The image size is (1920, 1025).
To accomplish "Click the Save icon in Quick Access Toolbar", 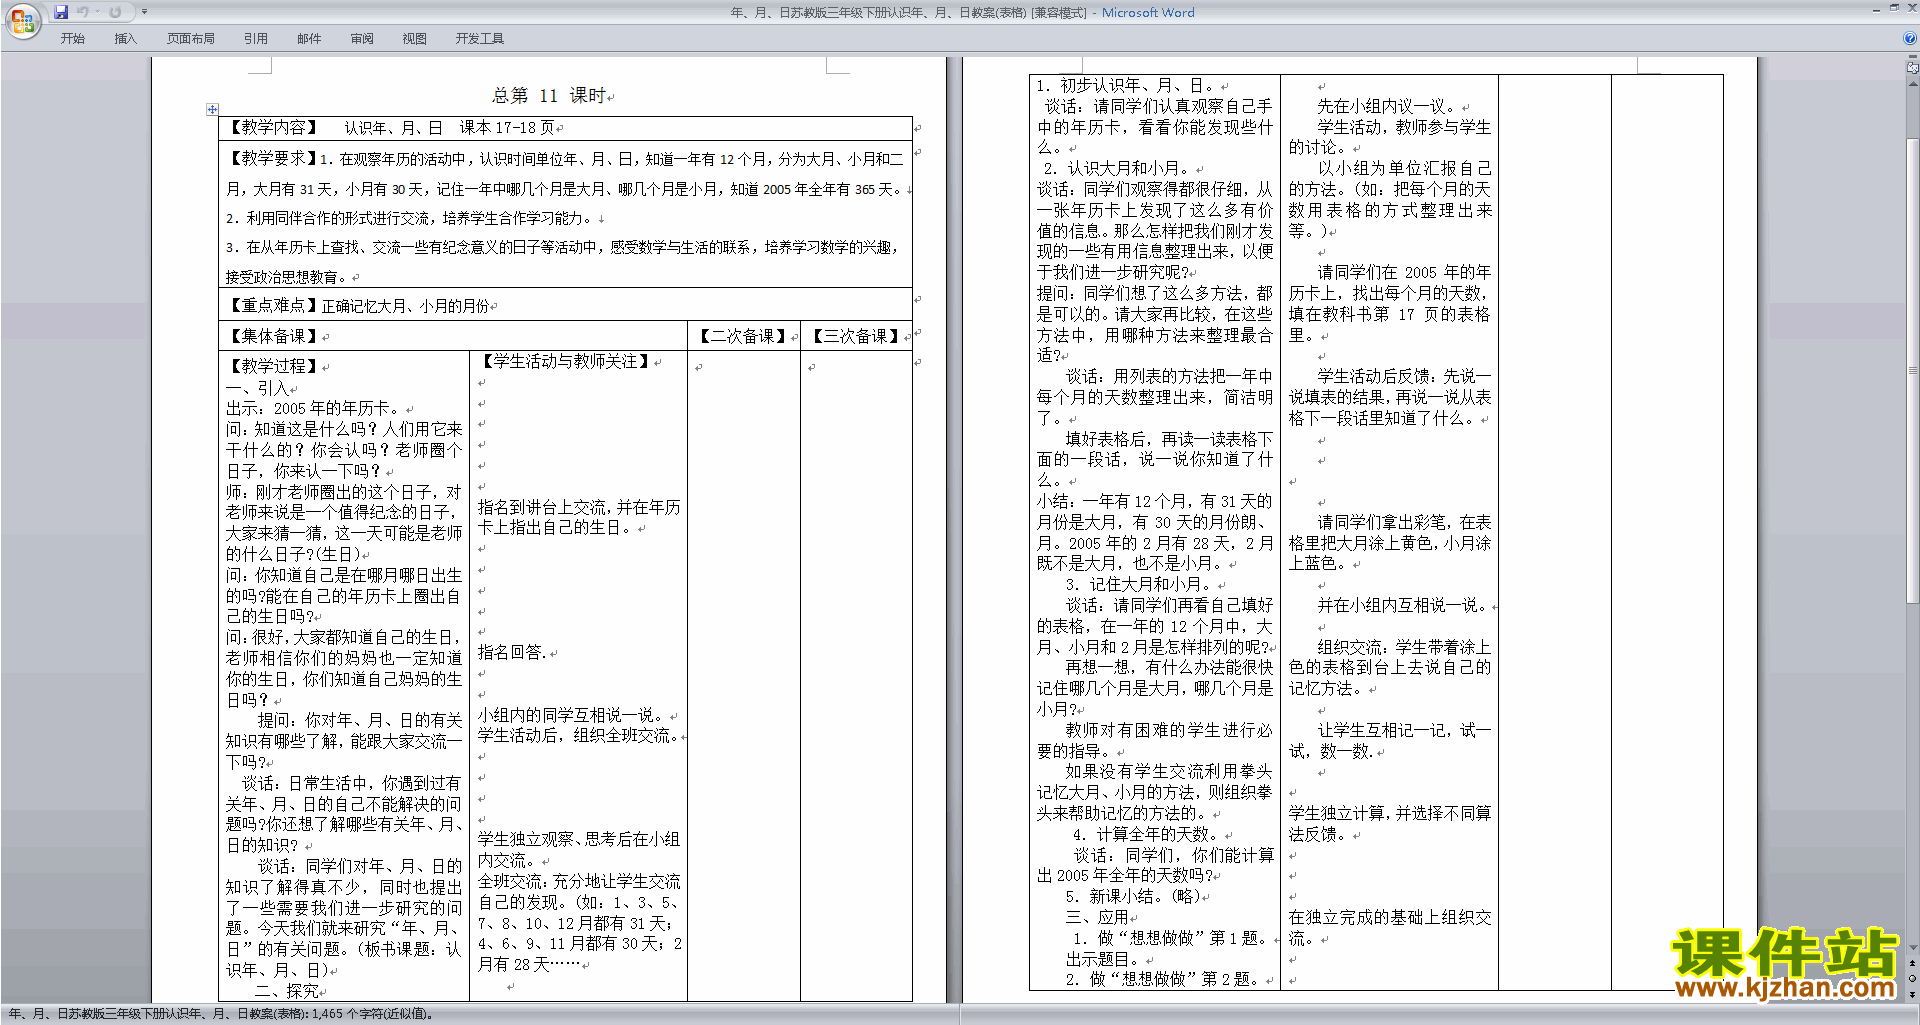I will coord(61,12).
